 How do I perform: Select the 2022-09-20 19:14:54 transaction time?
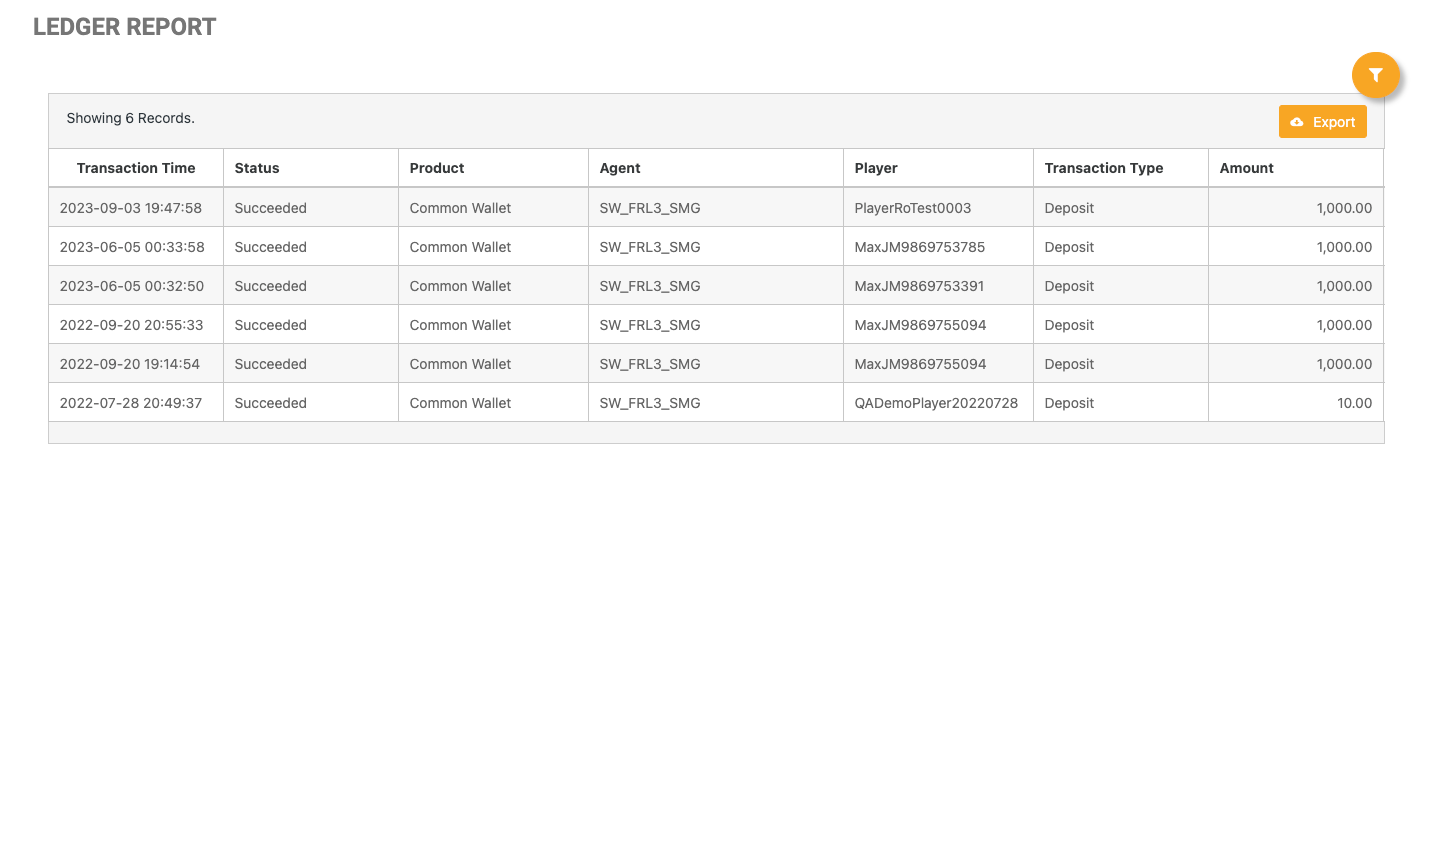(x=129, y=364)
